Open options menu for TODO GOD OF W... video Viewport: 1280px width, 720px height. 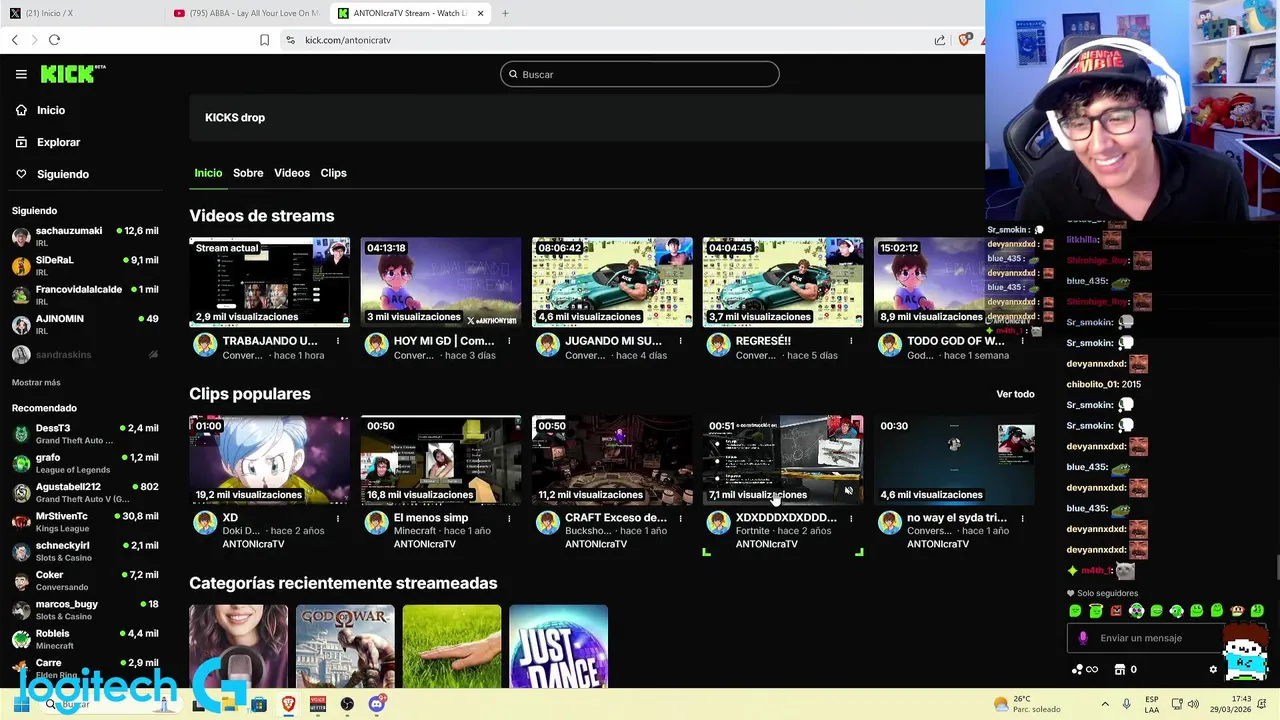1022,341
